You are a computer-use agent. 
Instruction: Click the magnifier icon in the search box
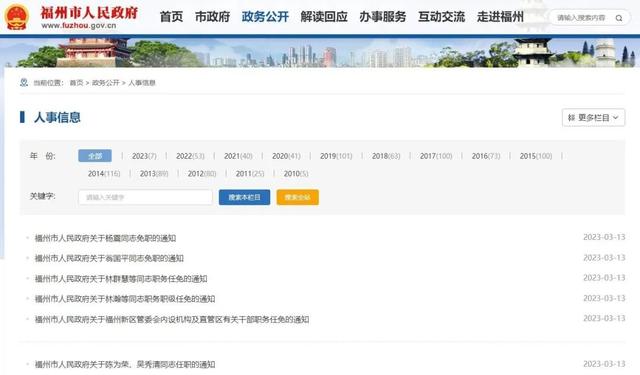pos(619,18)
